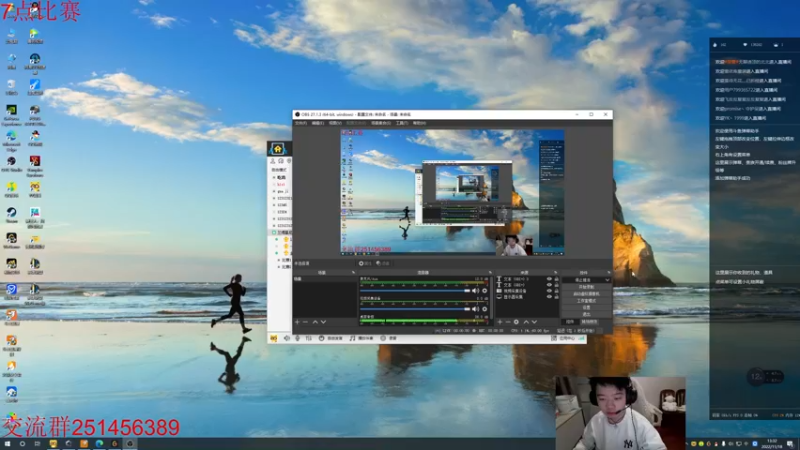
Task: Click microphone icon in toolbar below OBS
Action: click(x=298, y=338)
